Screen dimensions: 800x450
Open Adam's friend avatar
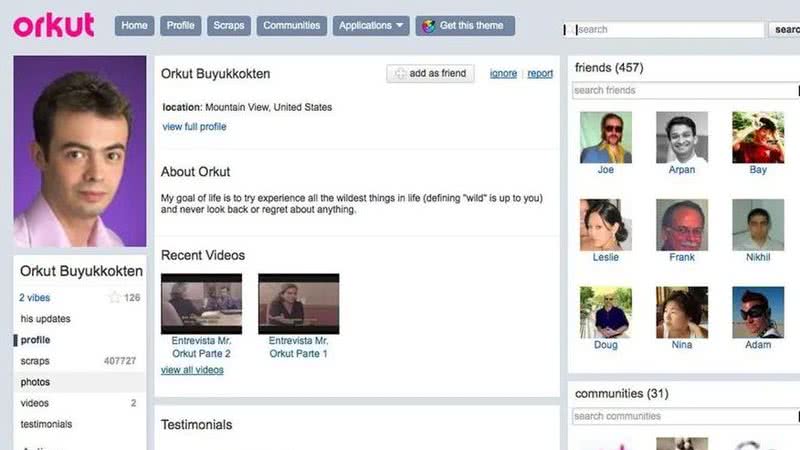758,312
